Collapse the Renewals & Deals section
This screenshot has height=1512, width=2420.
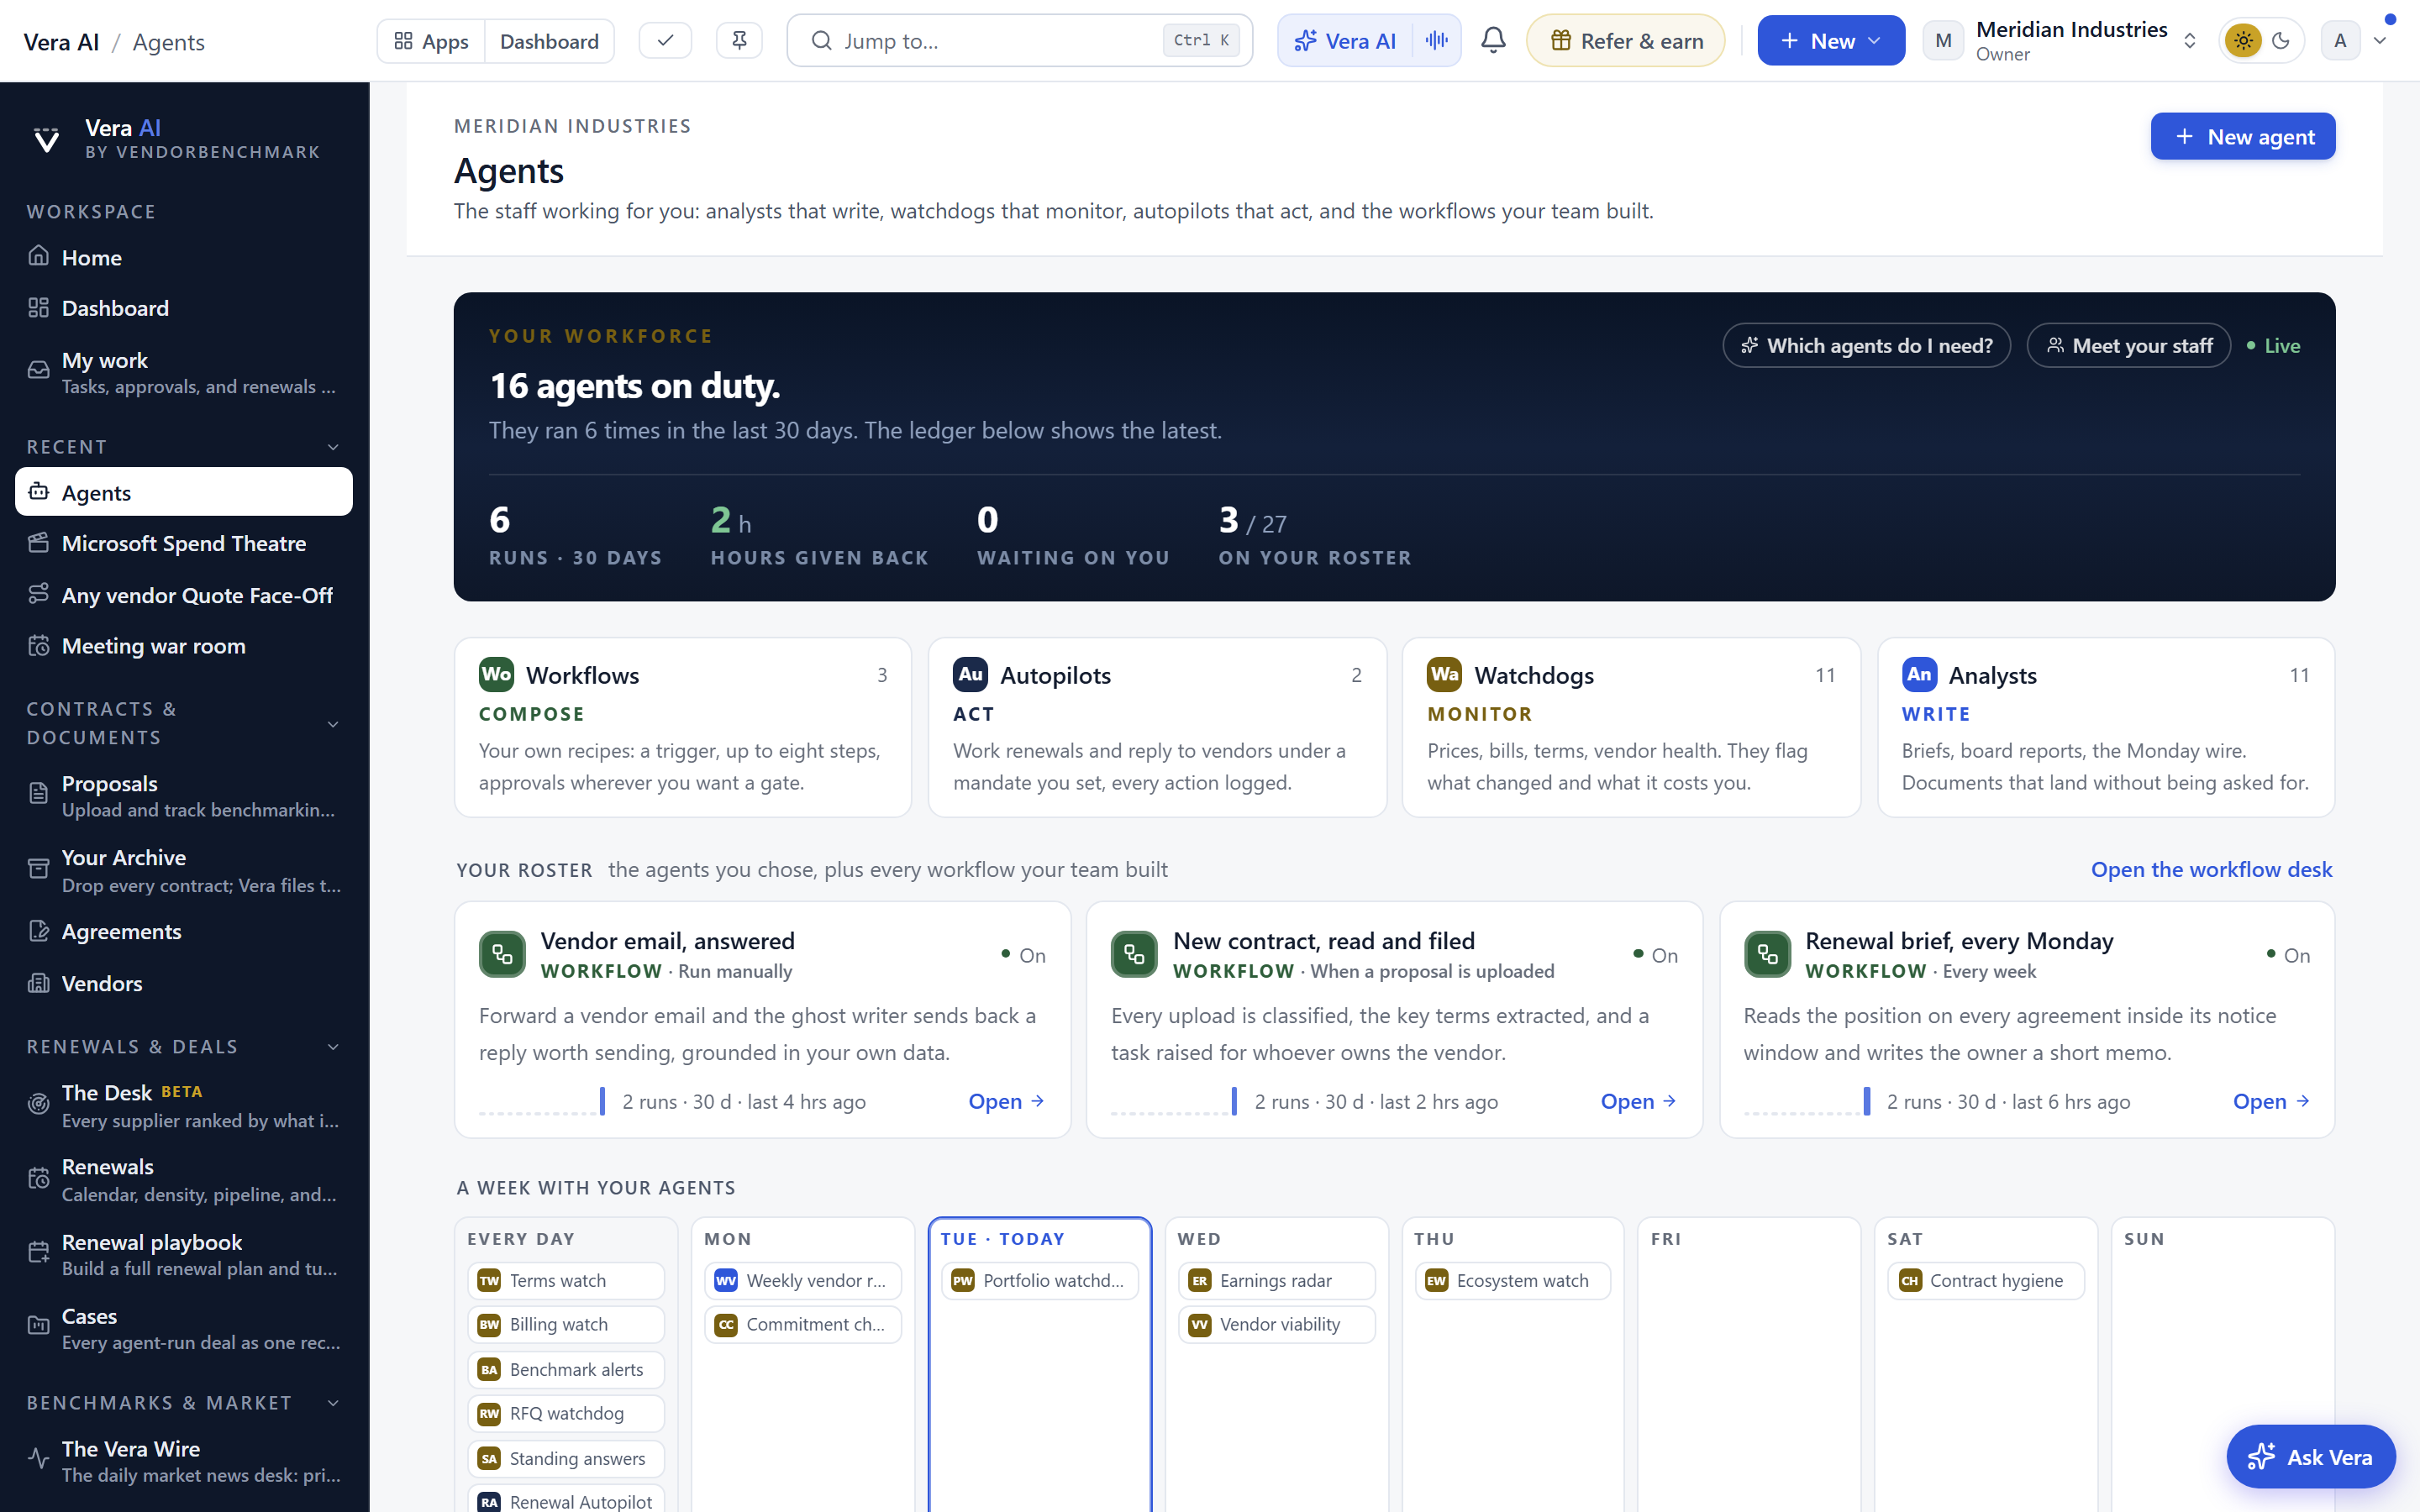click(333, 1047)
